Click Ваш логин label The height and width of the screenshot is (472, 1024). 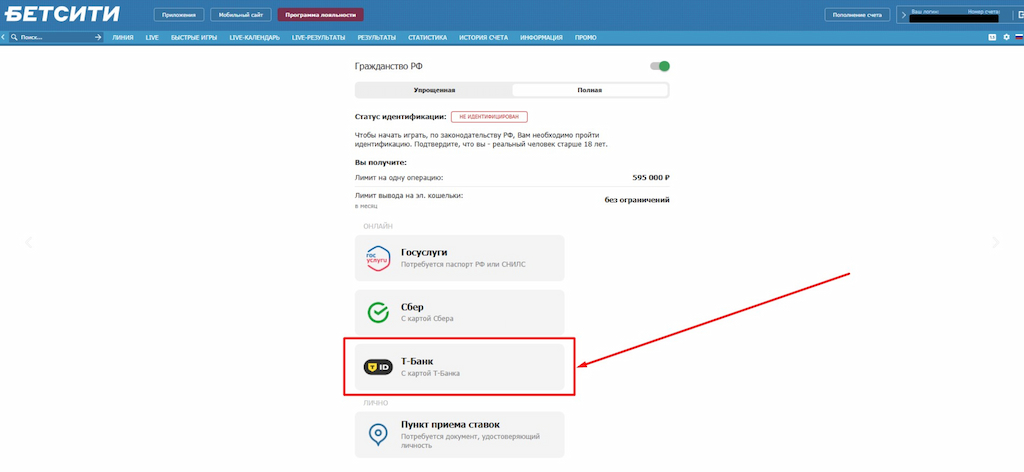[x=925, y=11]
